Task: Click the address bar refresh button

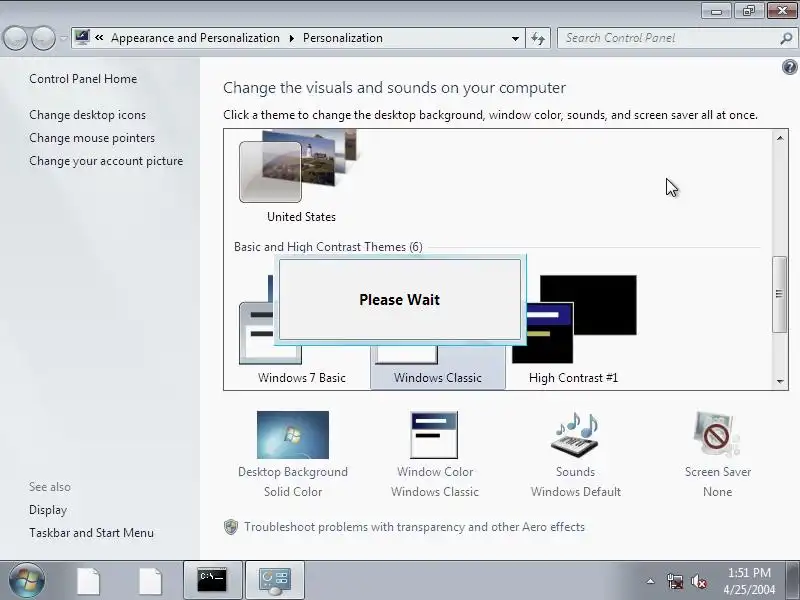Action: click(x=538, y=38)
